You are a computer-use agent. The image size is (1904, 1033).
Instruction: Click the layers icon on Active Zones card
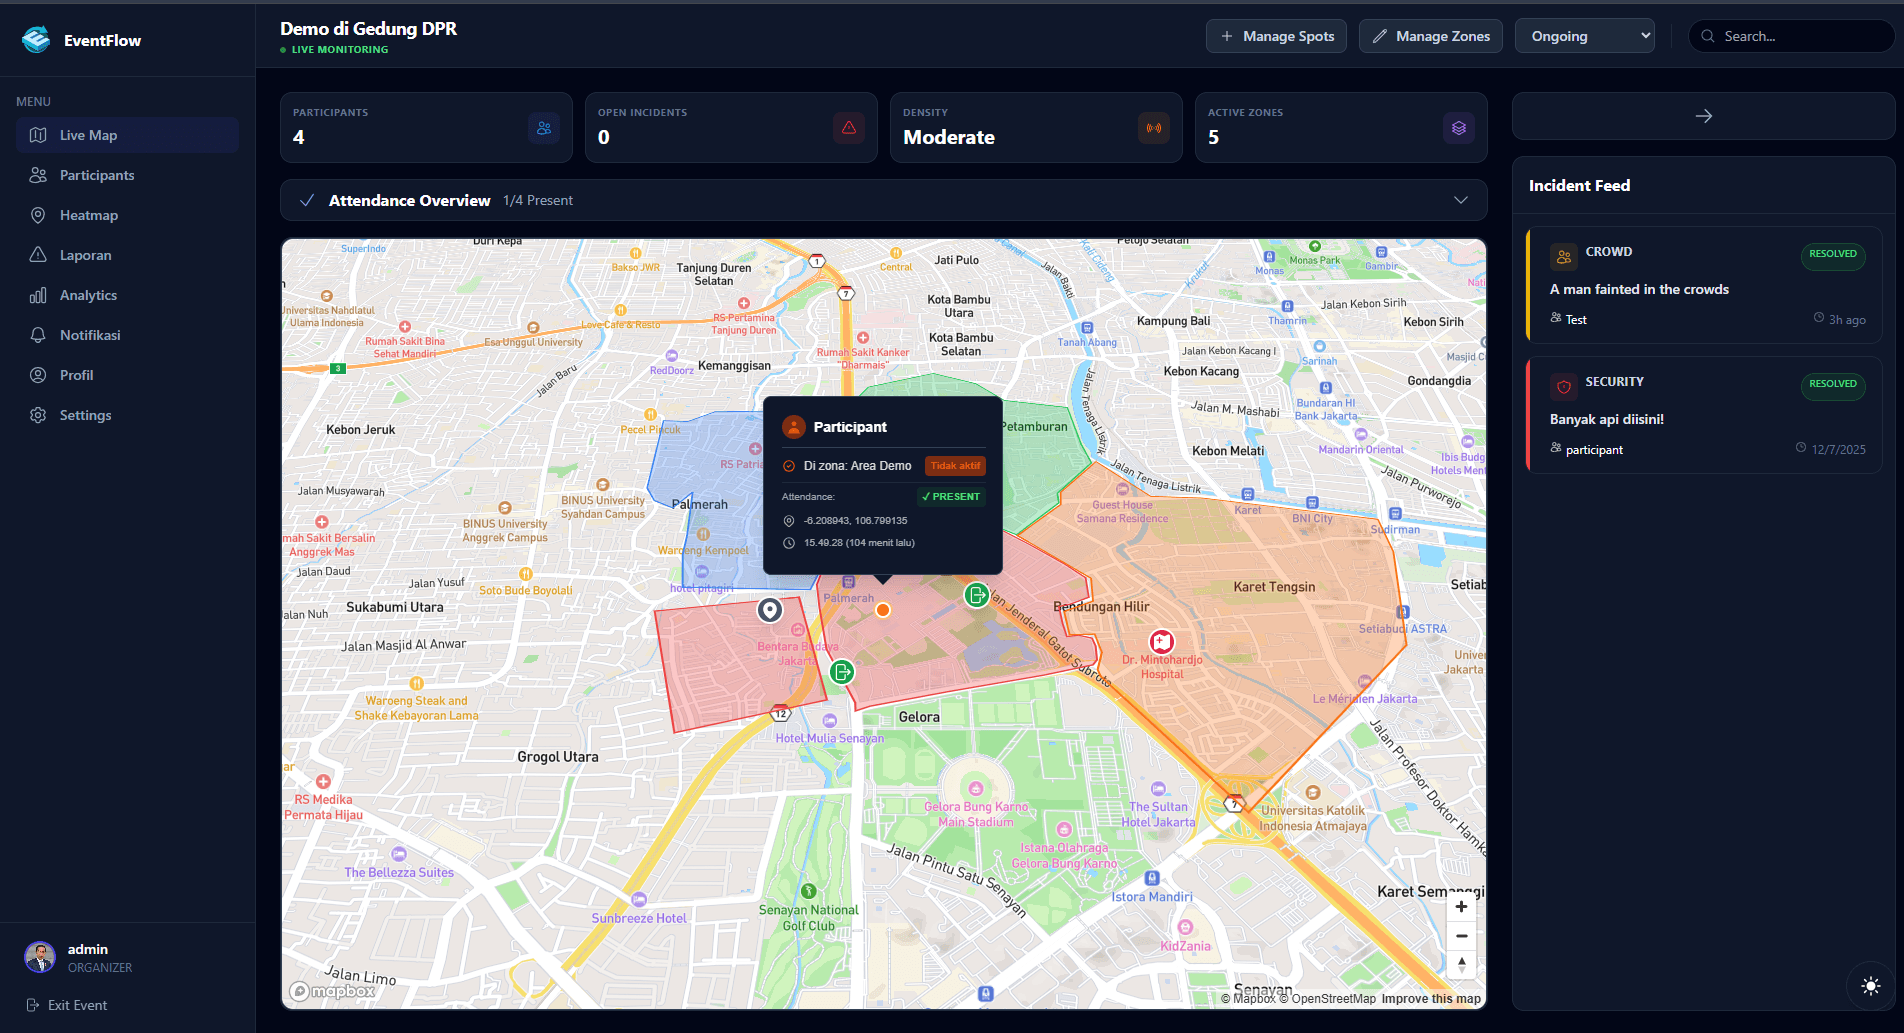[x=1459, y=128]
